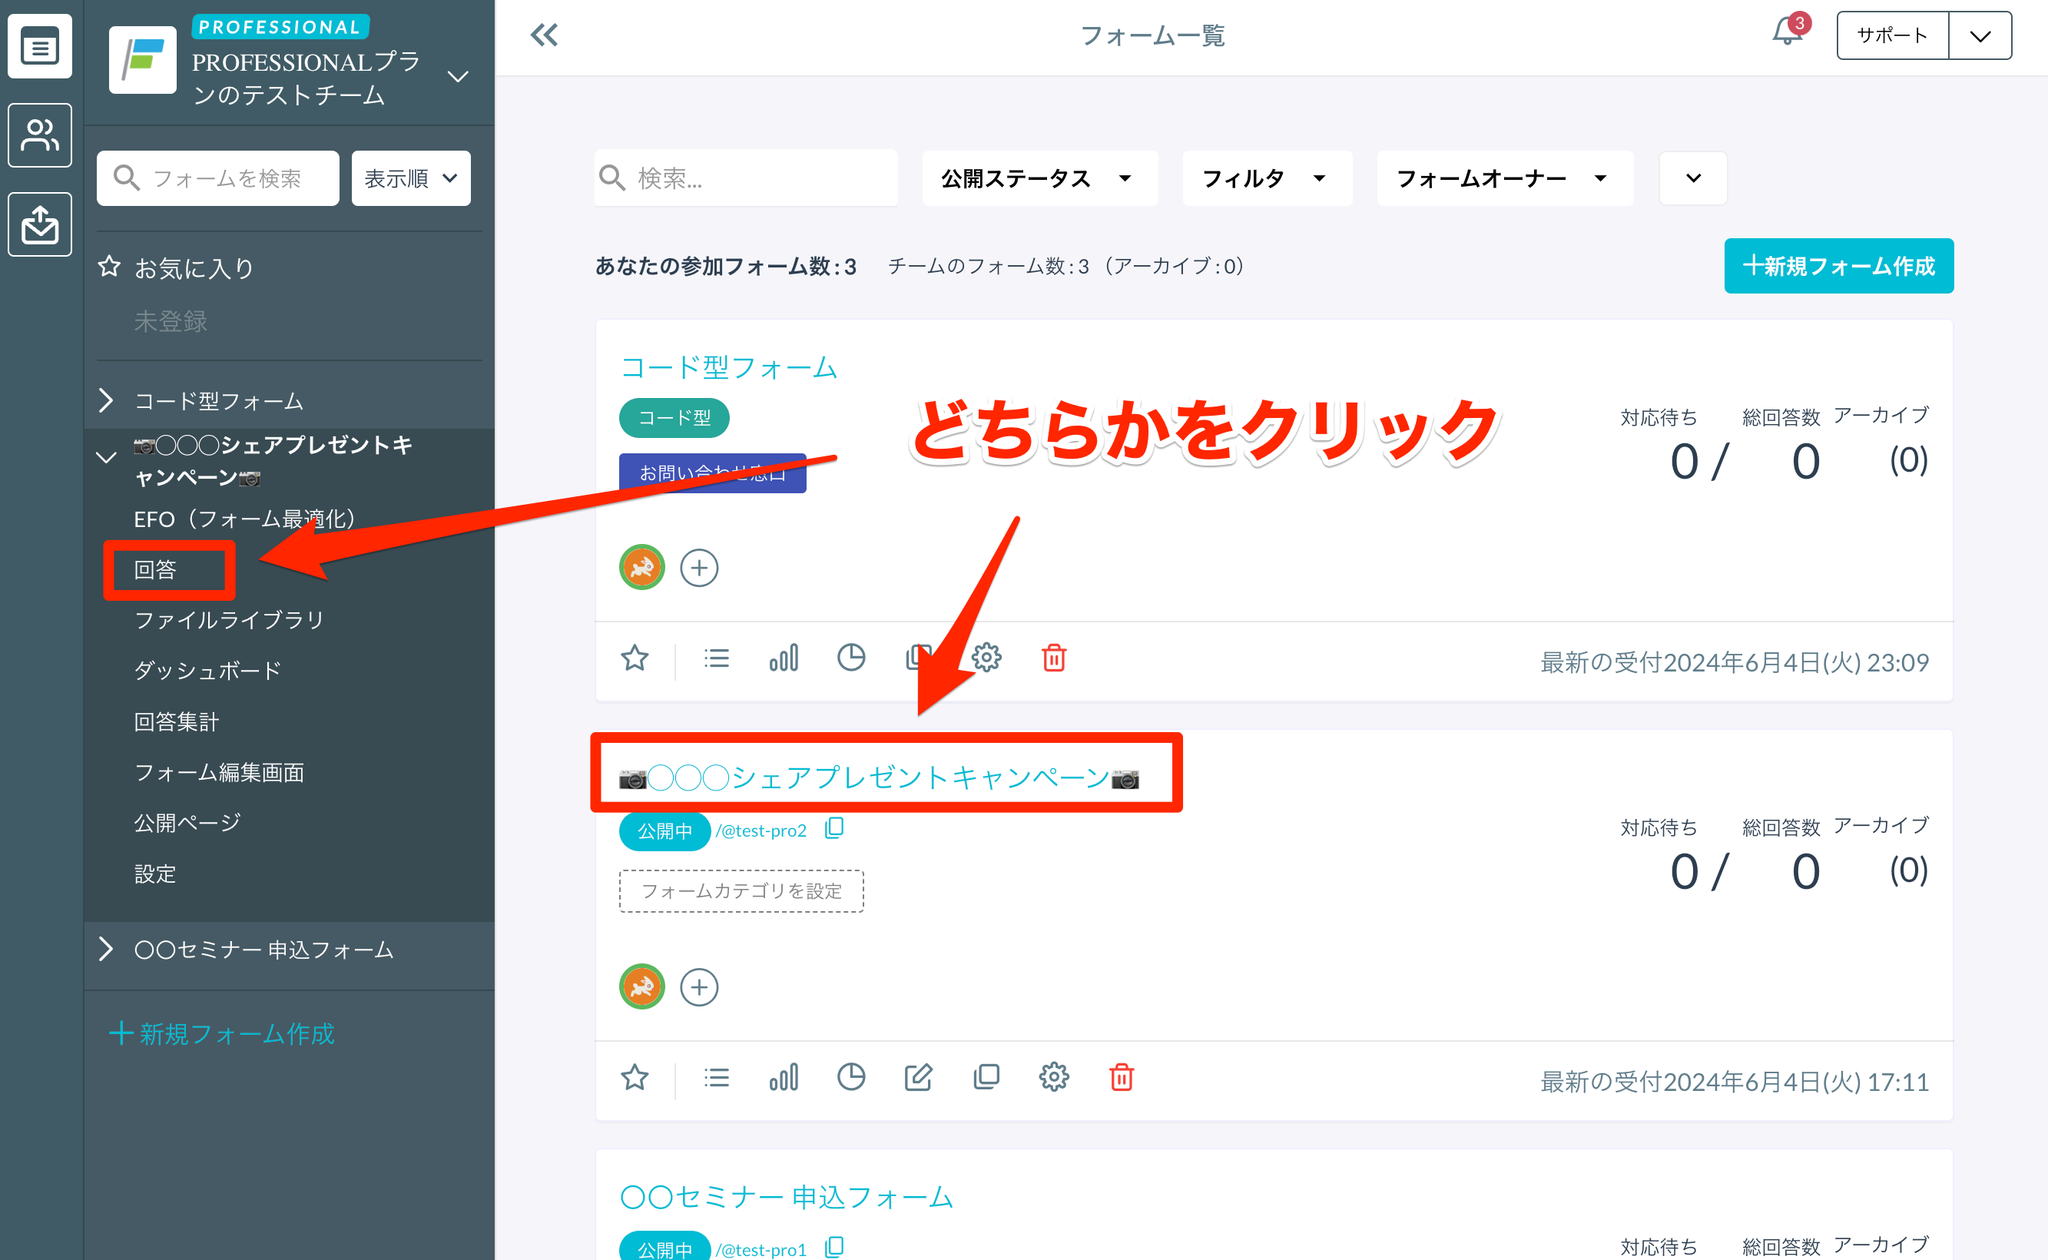
Task: Collapse sidebar with double chevron icon
Action: coord(544,36)
